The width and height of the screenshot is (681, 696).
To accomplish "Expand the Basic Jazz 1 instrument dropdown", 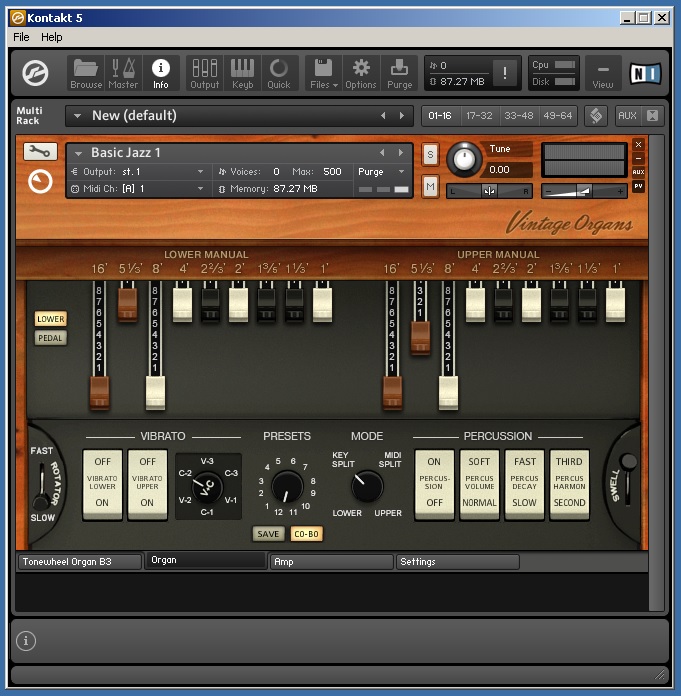I will click(78, 153).
